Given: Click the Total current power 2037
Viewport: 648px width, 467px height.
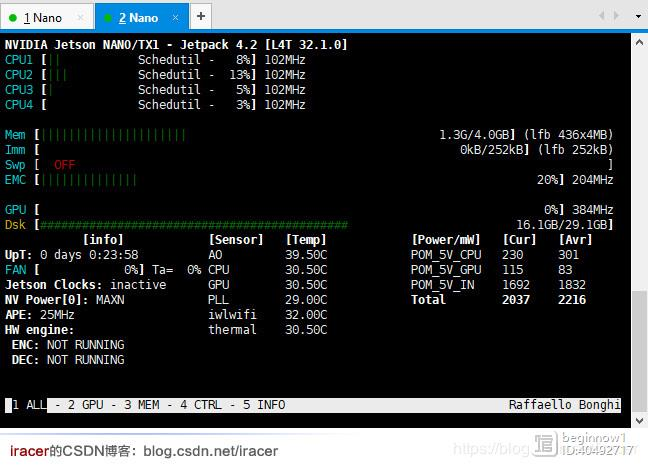Looking at the screenshot, I should 516,300.
